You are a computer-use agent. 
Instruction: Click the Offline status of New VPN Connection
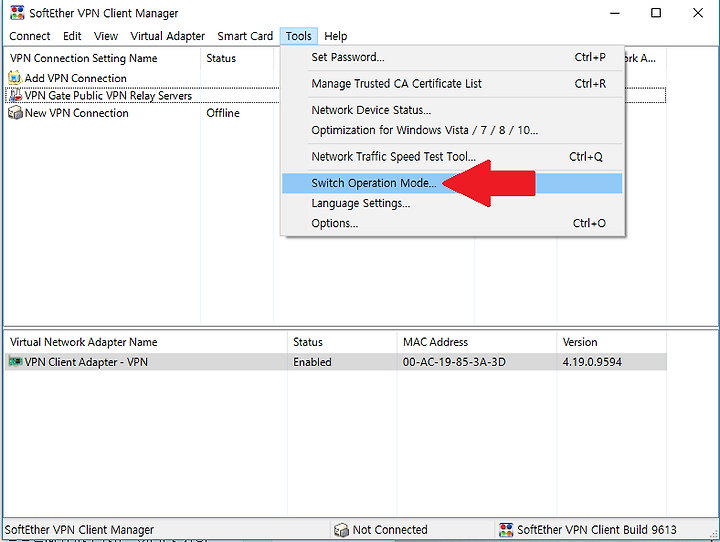tap(223, 113)
